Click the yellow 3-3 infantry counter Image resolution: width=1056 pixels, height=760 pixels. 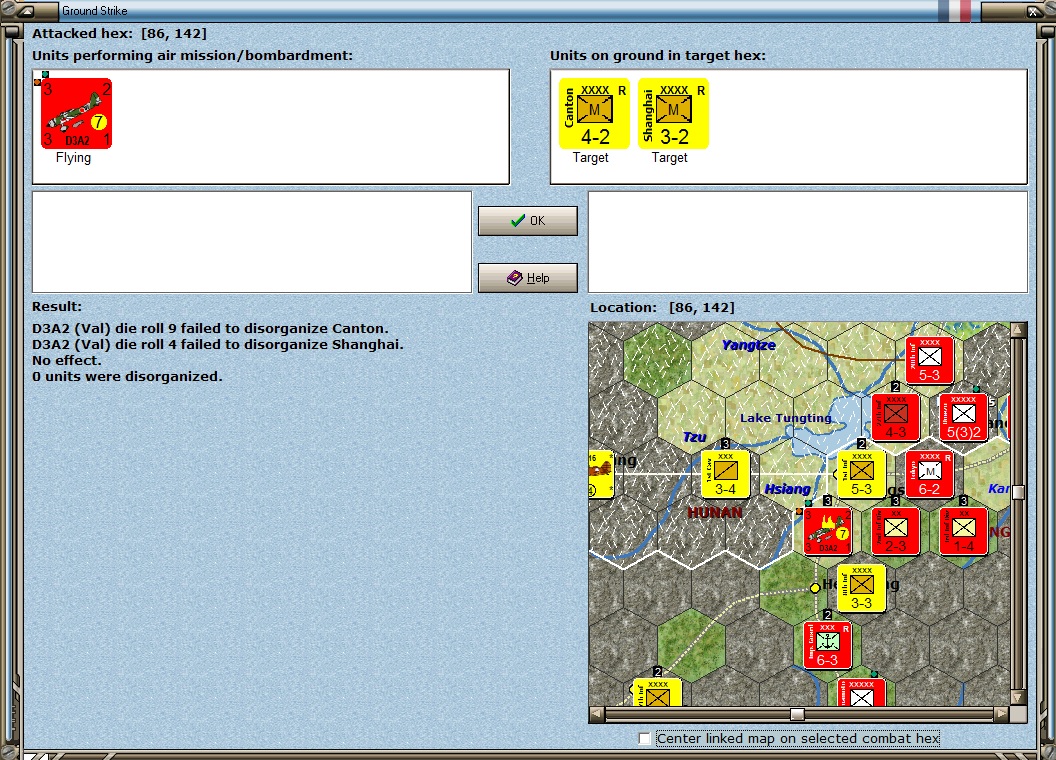[861, 588]
